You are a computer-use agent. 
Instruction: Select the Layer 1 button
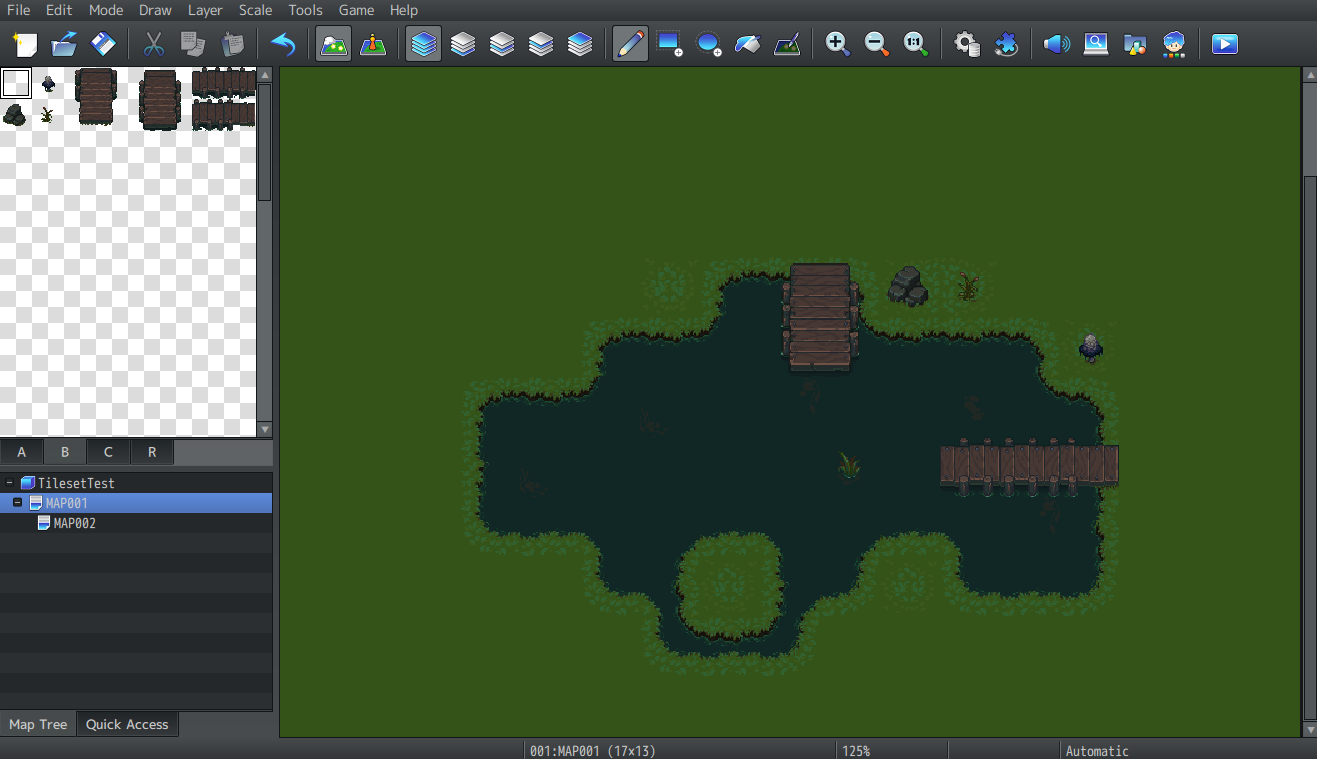(463, 44)
